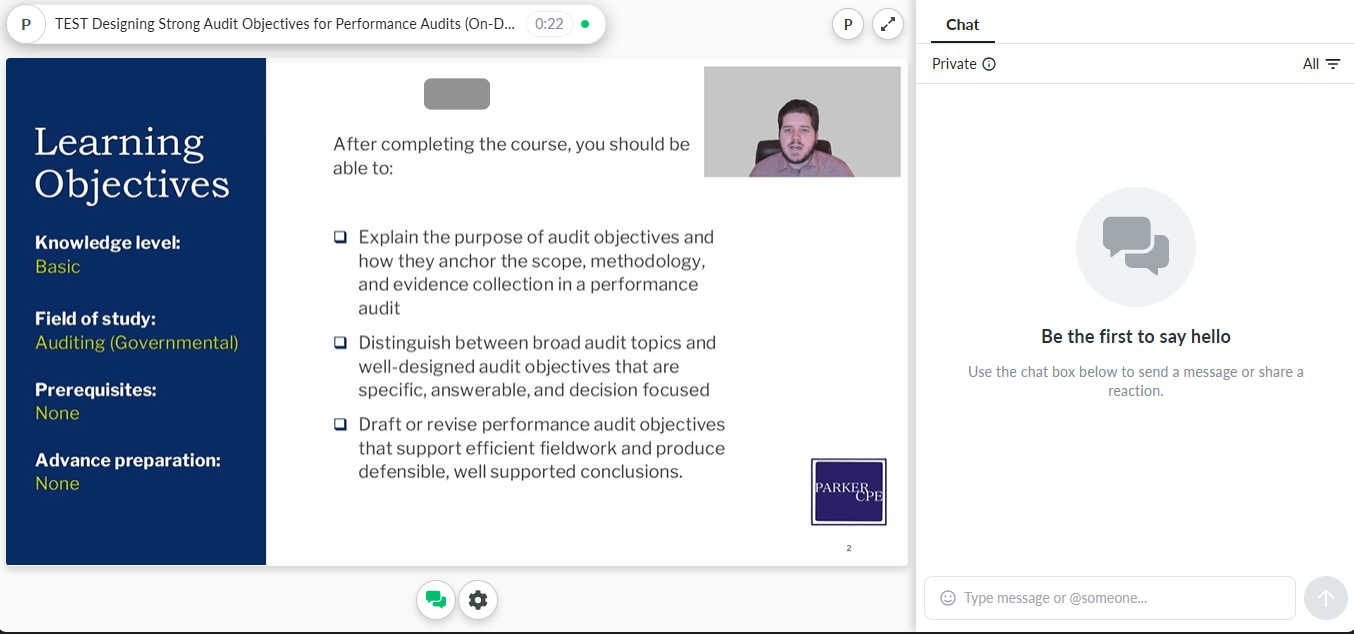Click the gray placeholder box on the slide
1354x634 pixels.
pos(457,94)
